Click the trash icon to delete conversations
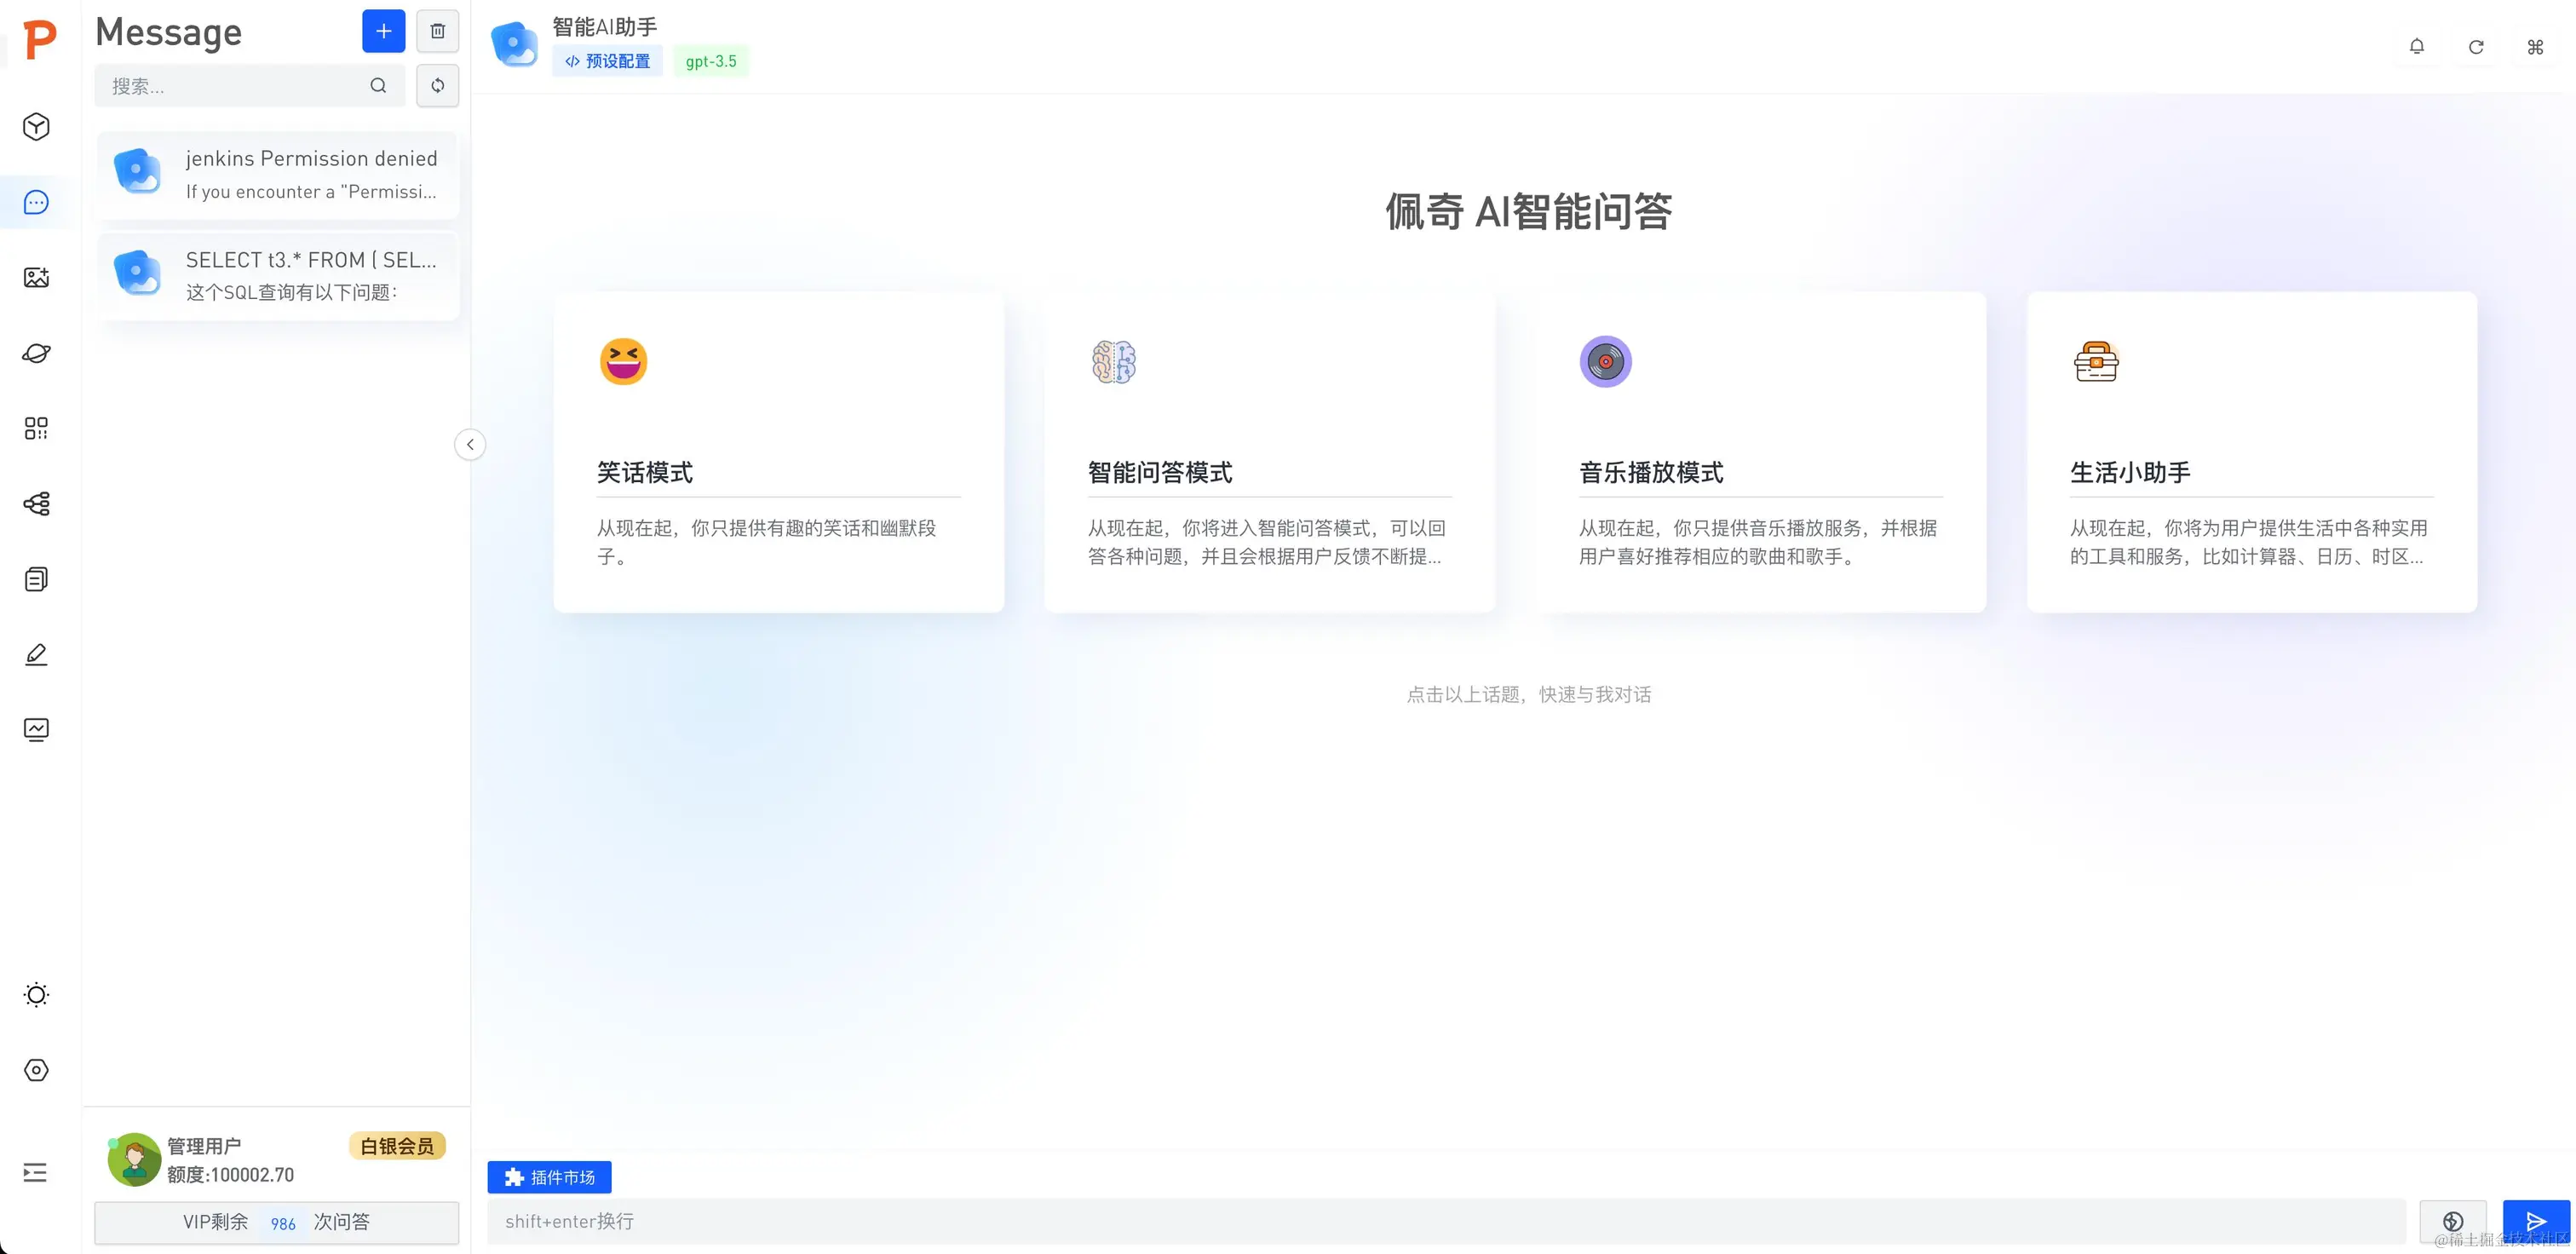The width and height of the screenshot is (2576, 1254). pos(437,31)
